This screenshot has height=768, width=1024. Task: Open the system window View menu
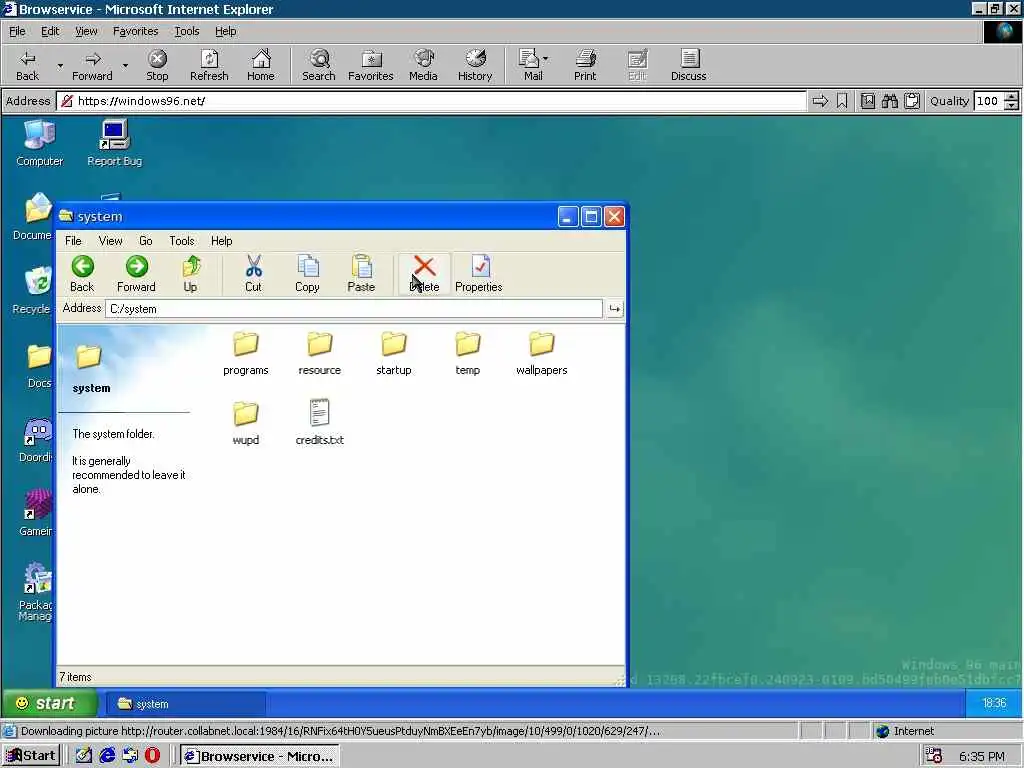110,241
